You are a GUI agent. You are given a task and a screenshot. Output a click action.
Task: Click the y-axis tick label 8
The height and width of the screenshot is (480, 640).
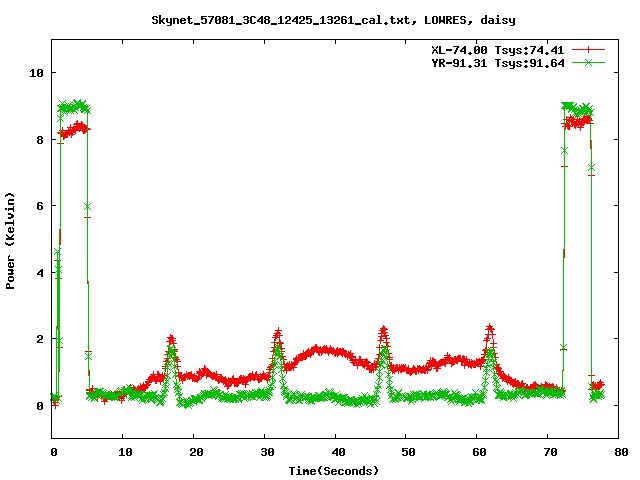point(40,140)
